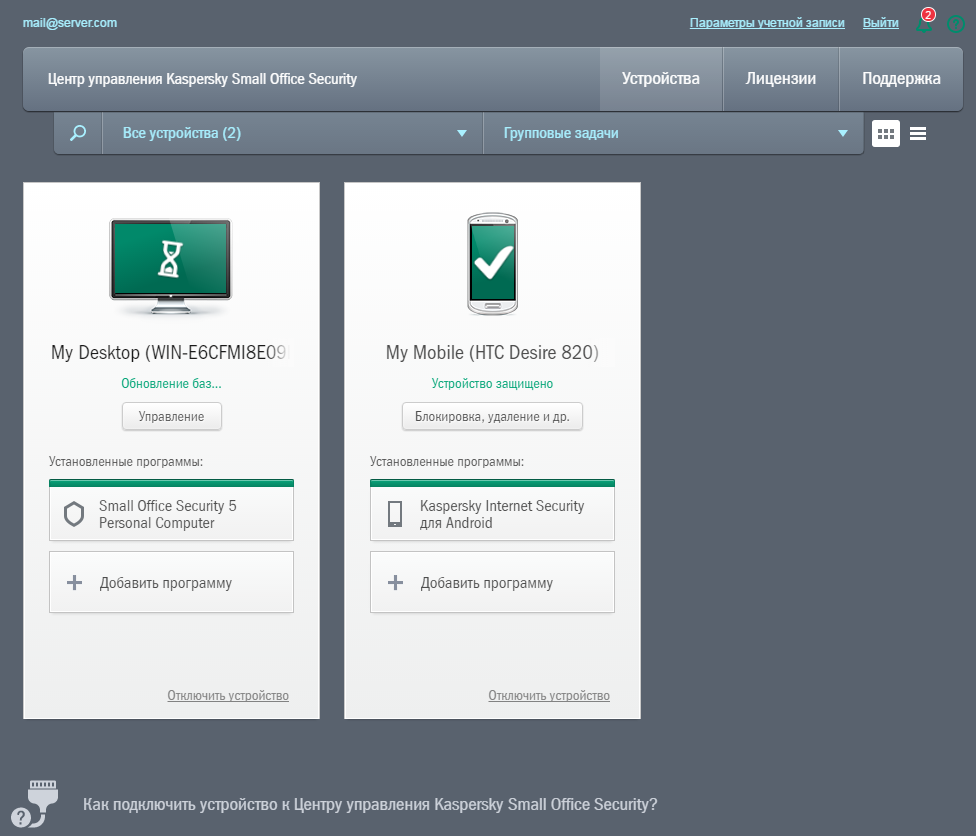Click the search magnifier icon
The image size is (976, 836).
coord(78,133)
